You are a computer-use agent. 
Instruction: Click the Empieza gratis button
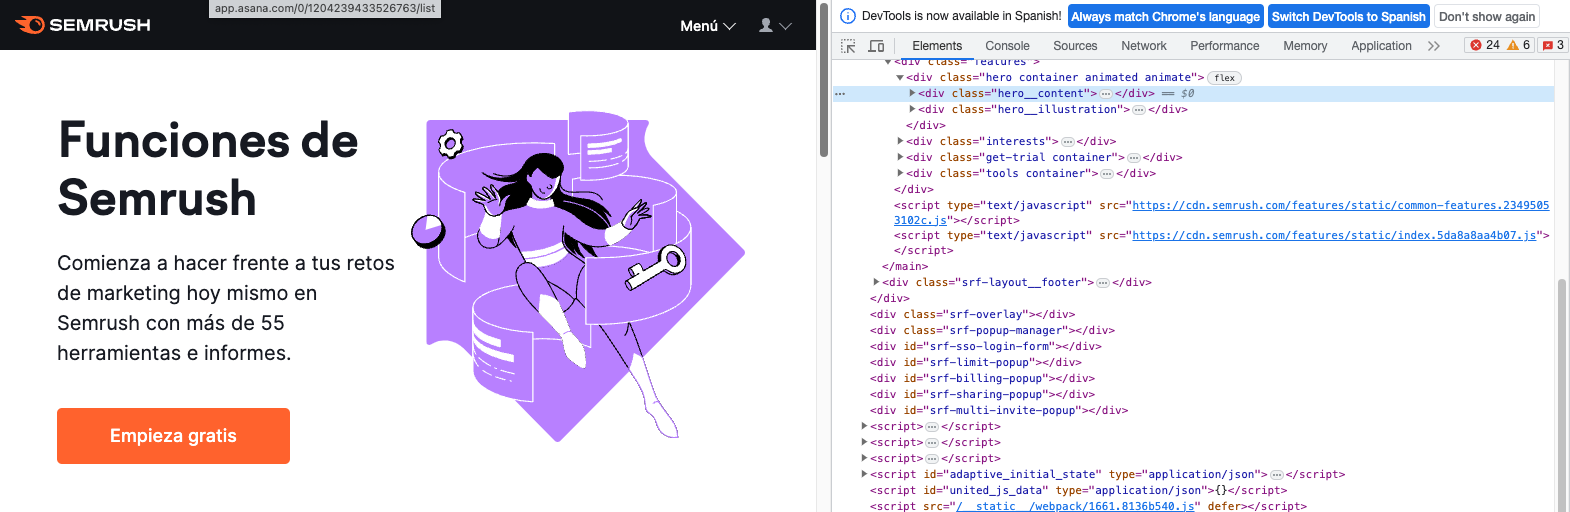click(173, 436)
